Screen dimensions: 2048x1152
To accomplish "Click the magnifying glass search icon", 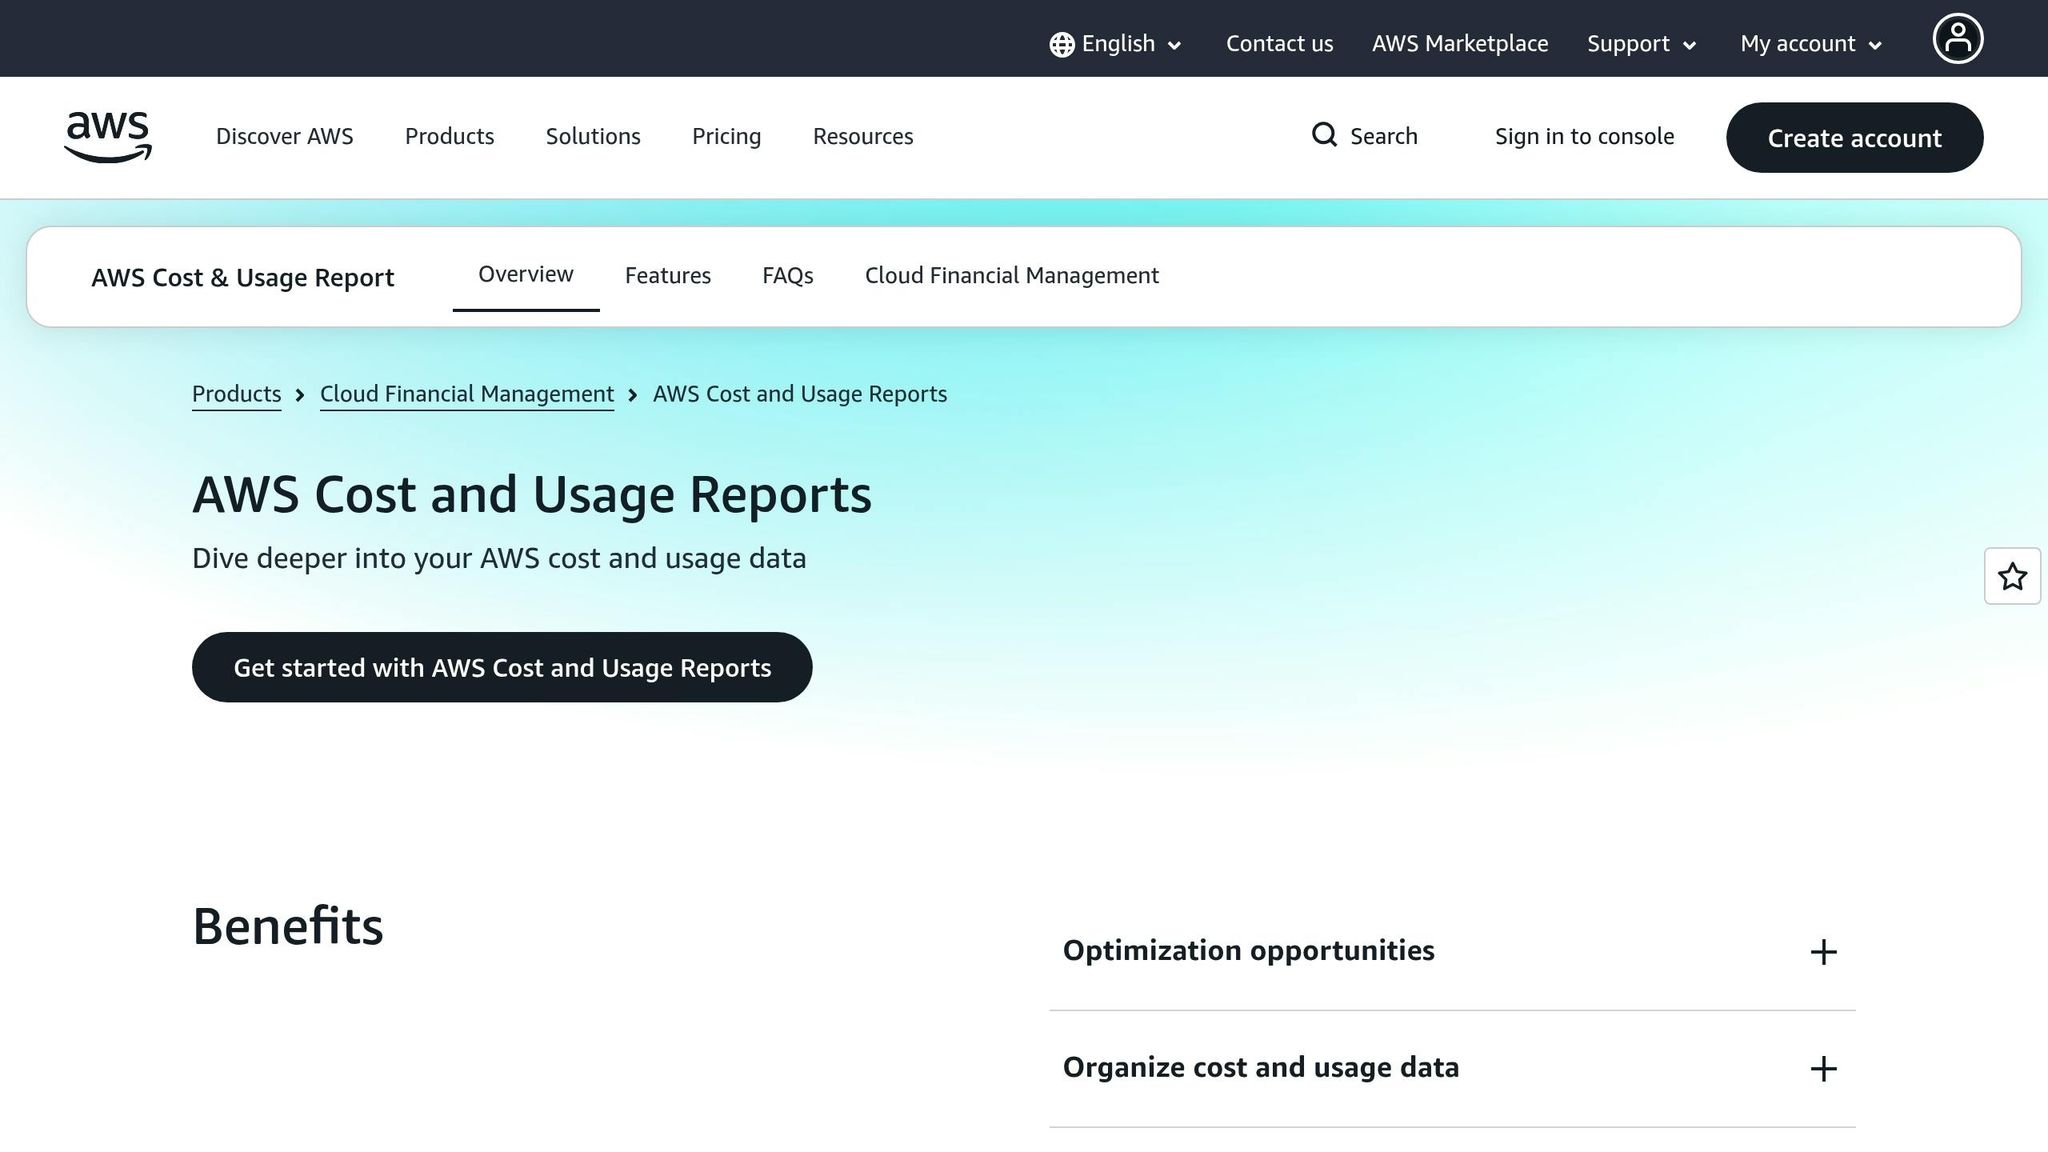I will click(1324, 135).
